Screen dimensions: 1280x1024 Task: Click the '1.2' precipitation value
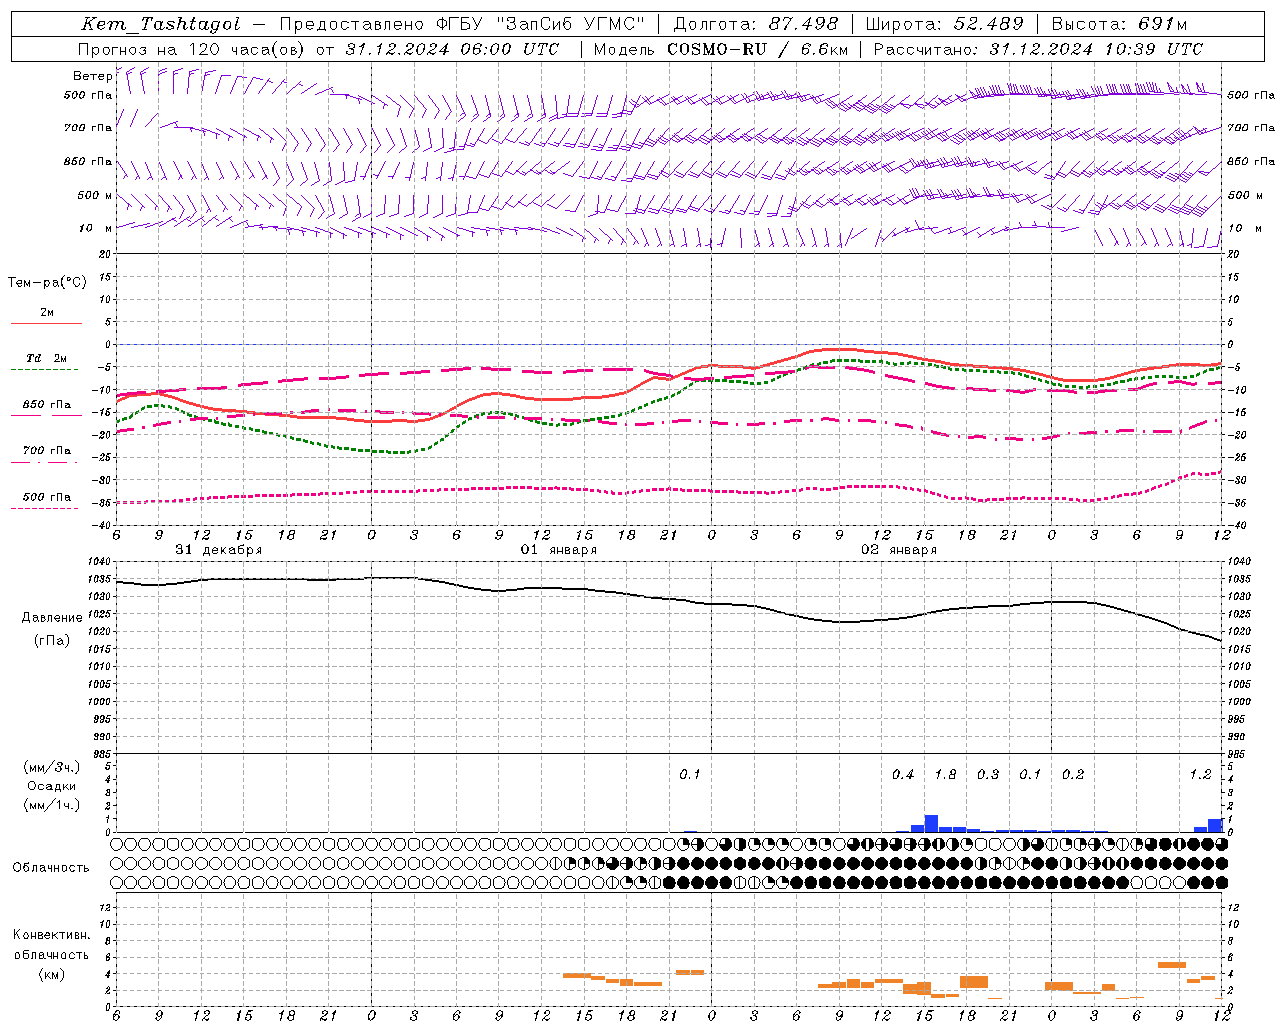coord(1200,774)
